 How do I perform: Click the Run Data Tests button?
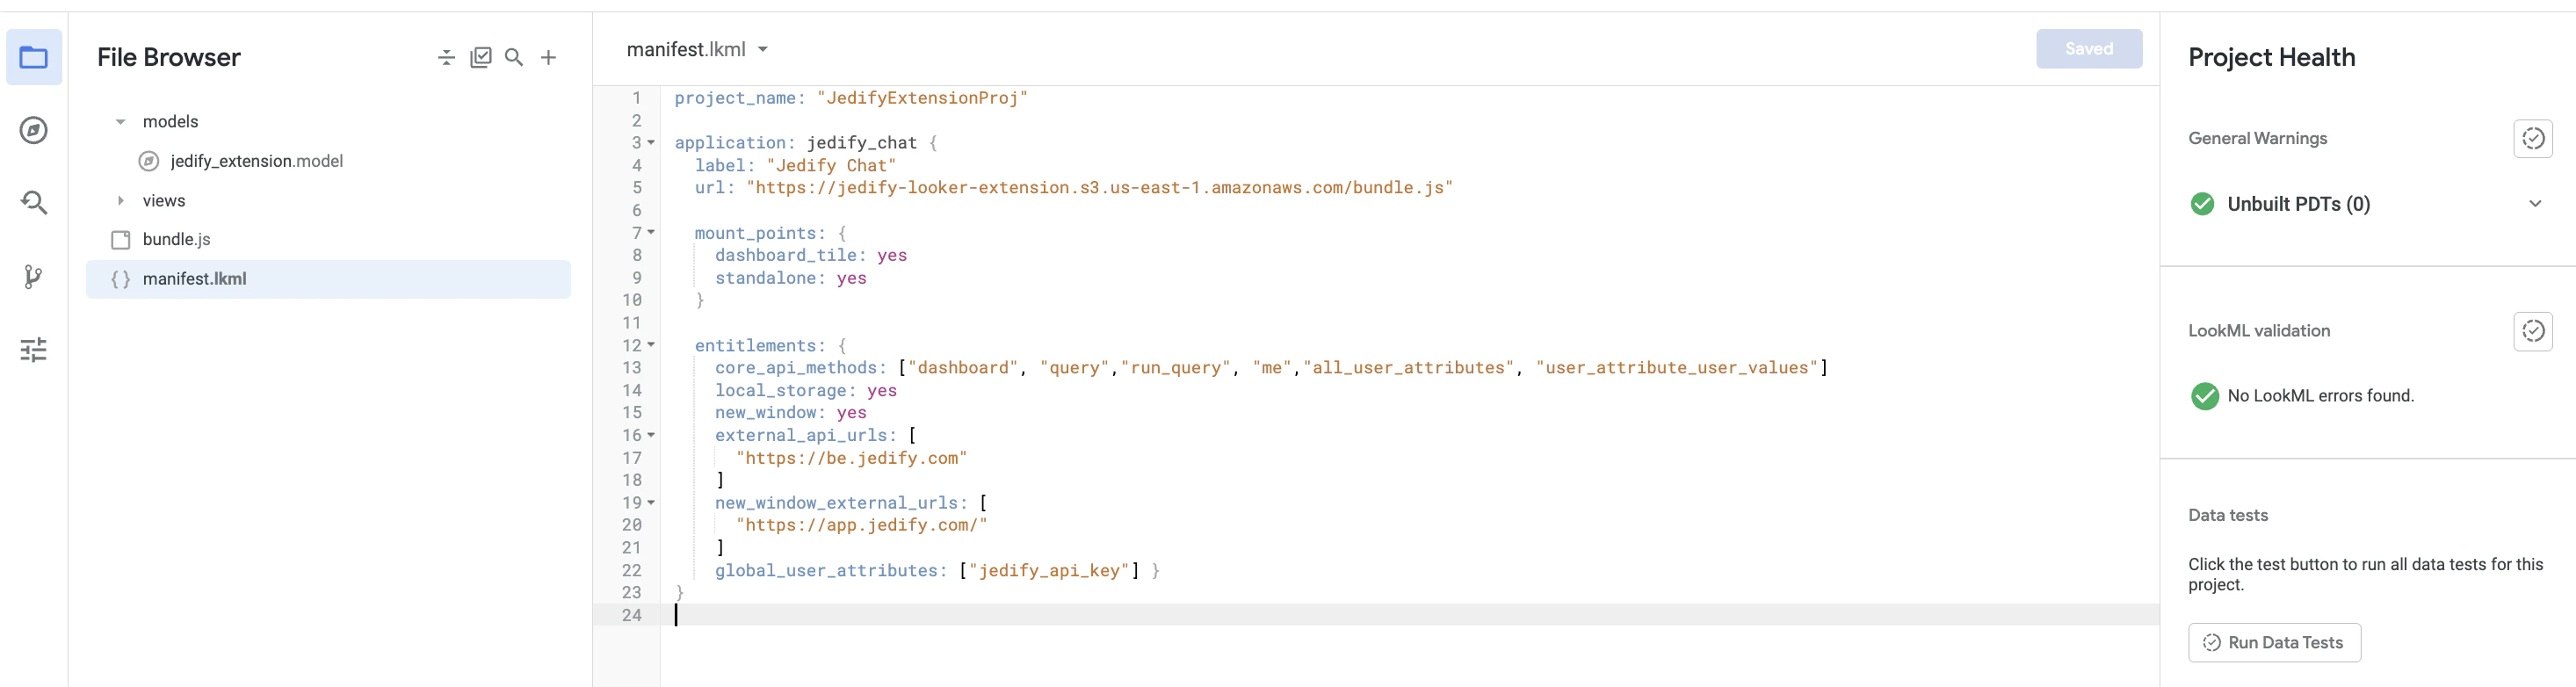2274,643
